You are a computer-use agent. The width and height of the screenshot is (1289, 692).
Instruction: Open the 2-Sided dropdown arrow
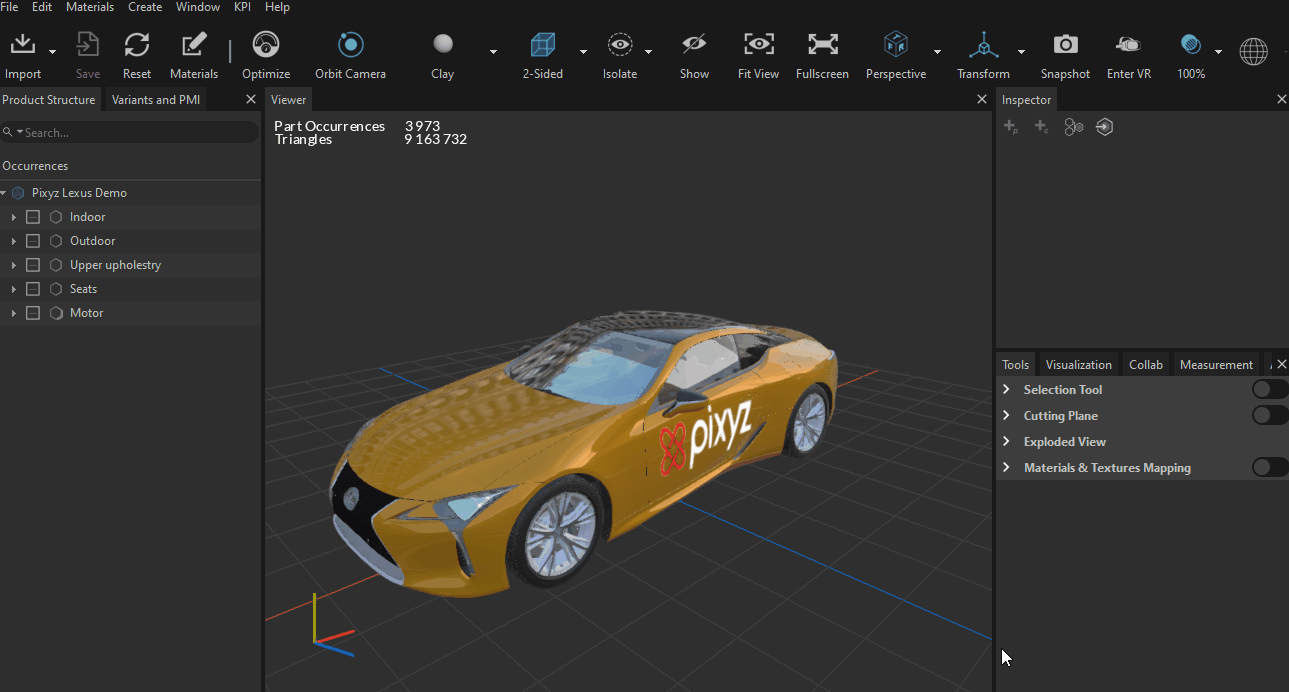(x=583, y=52)
